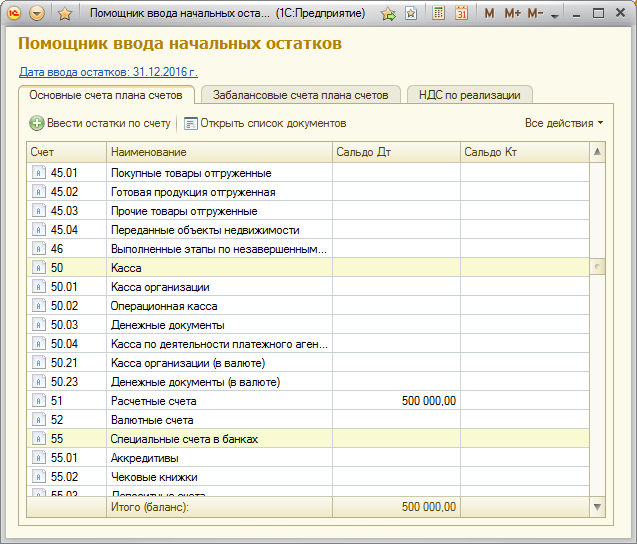Switch to Основные счета плана счетов tab
Screen dimensions: 637x544
coord(106,95)
